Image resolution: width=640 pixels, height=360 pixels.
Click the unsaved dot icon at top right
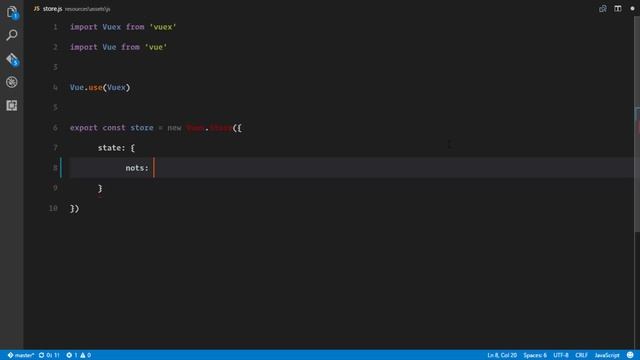(x=632, y=9)
